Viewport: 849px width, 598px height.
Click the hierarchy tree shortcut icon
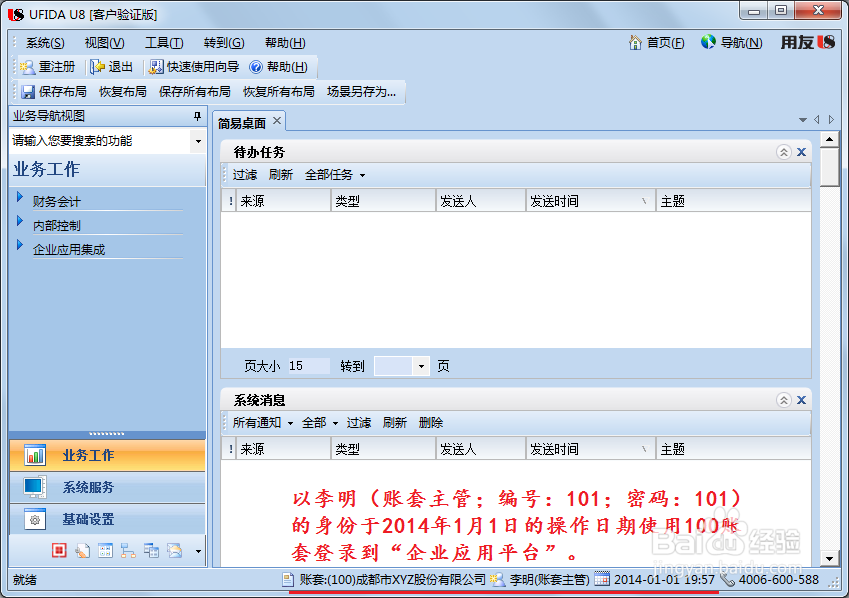(128, 551)
